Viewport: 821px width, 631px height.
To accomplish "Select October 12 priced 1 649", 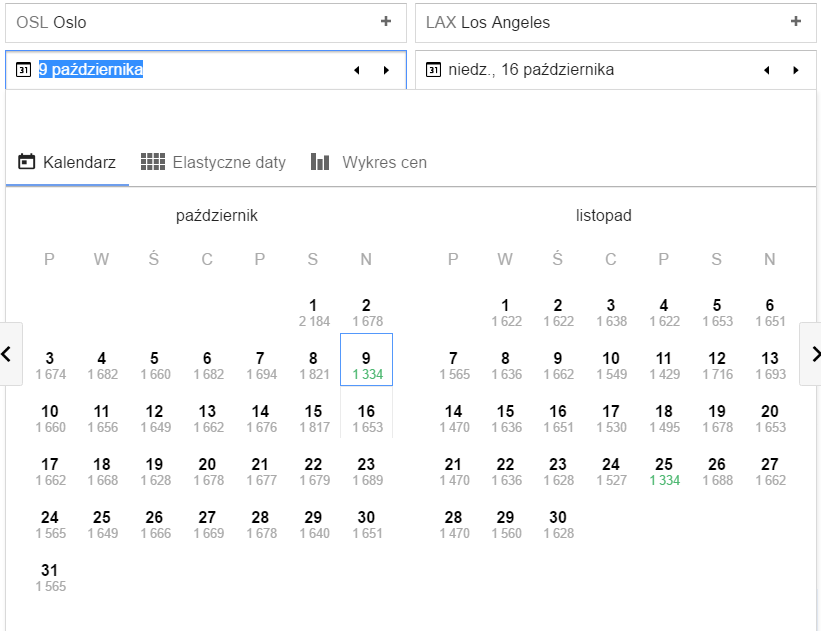I will click(x=155, y=418).
